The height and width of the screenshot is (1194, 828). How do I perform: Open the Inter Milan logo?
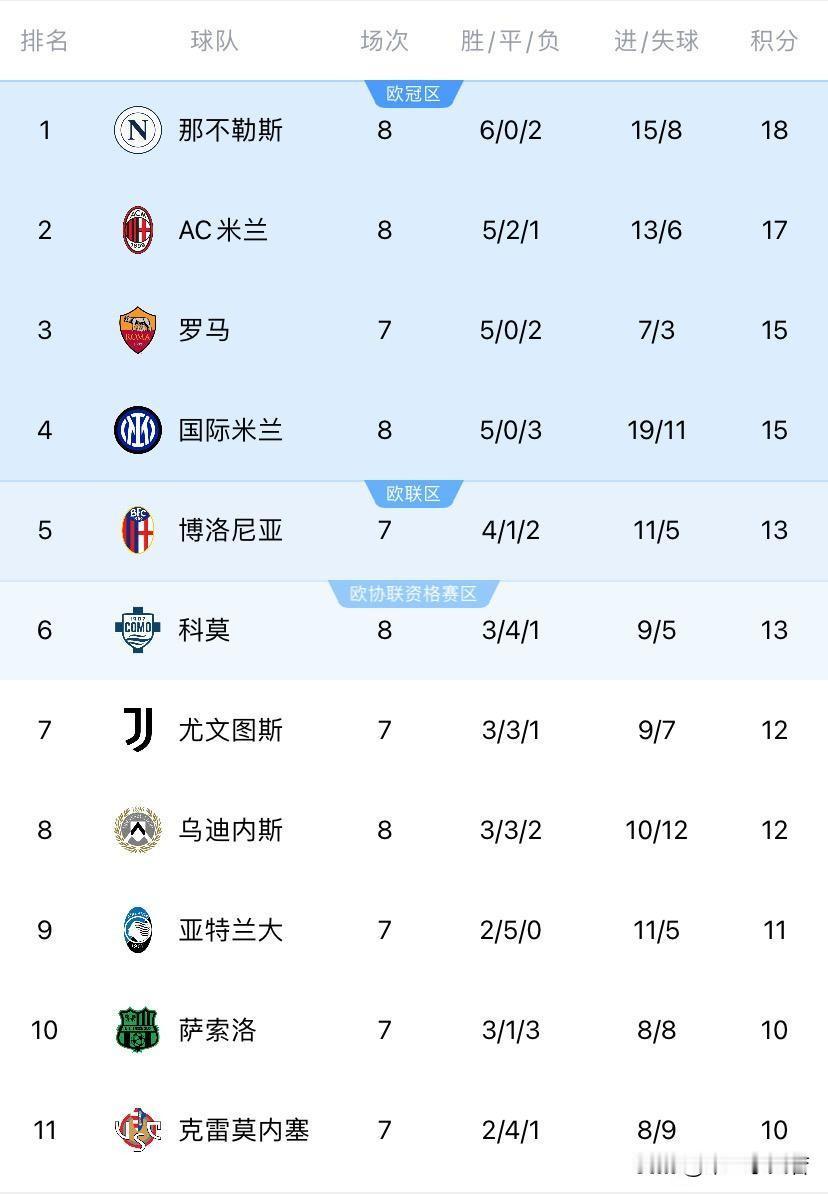coord(138,430)
